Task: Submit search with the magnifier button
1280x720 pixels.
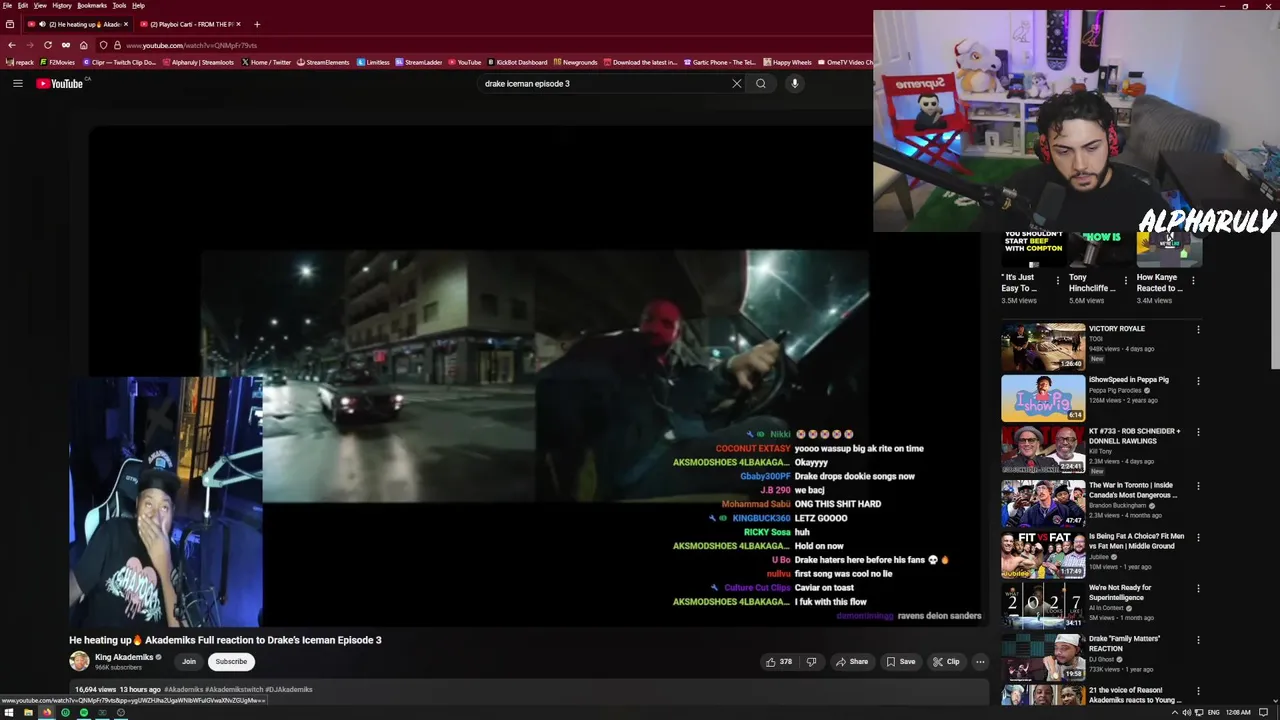Action: point(761,84)
